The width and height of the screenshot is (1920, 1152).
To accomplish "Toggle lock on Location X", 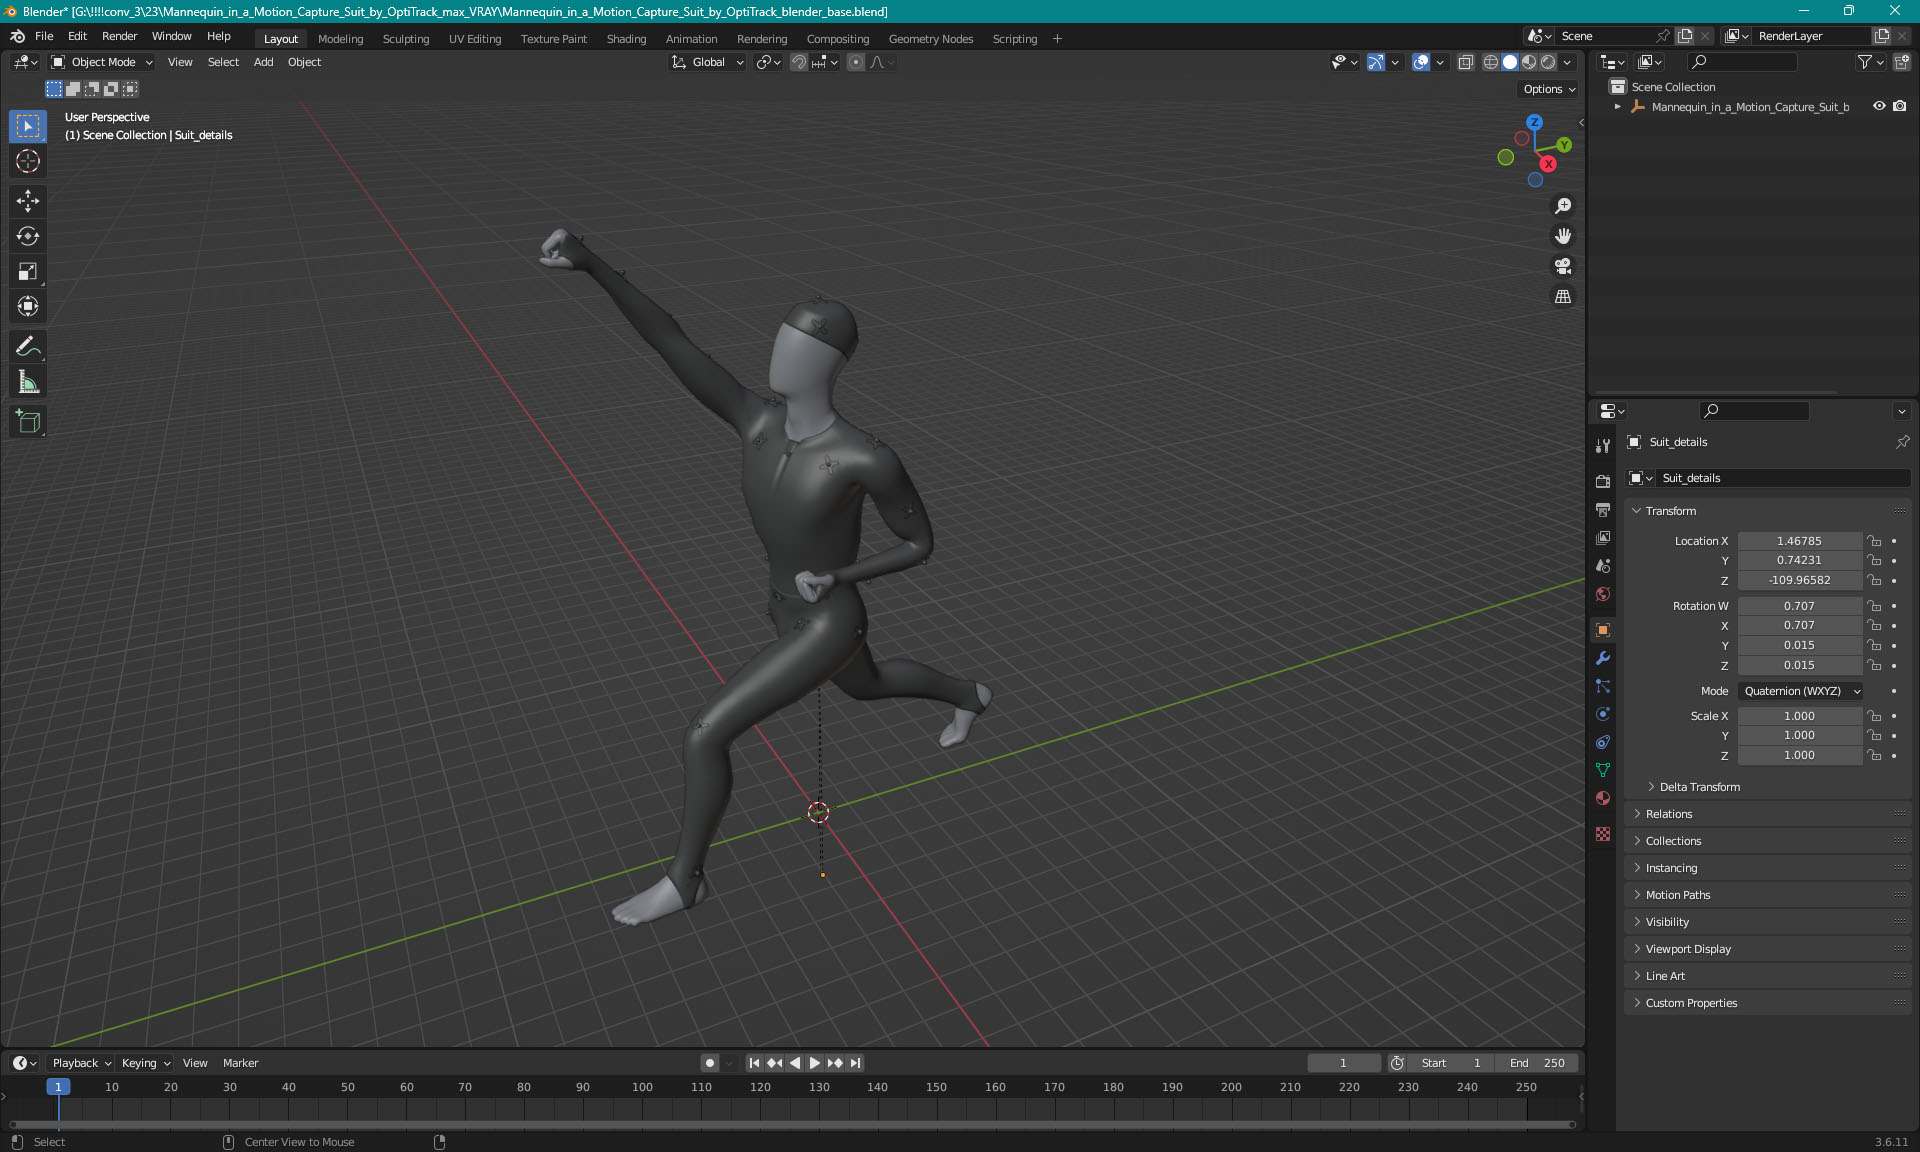I will pos(1874,541).
